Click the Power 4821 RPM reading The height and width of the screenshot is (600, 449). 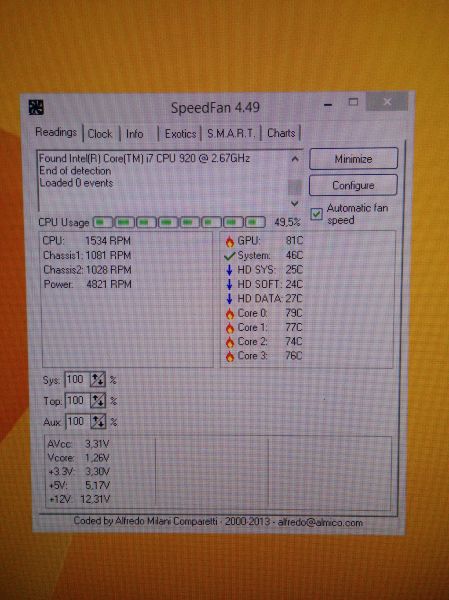click(x=87, y=284)
